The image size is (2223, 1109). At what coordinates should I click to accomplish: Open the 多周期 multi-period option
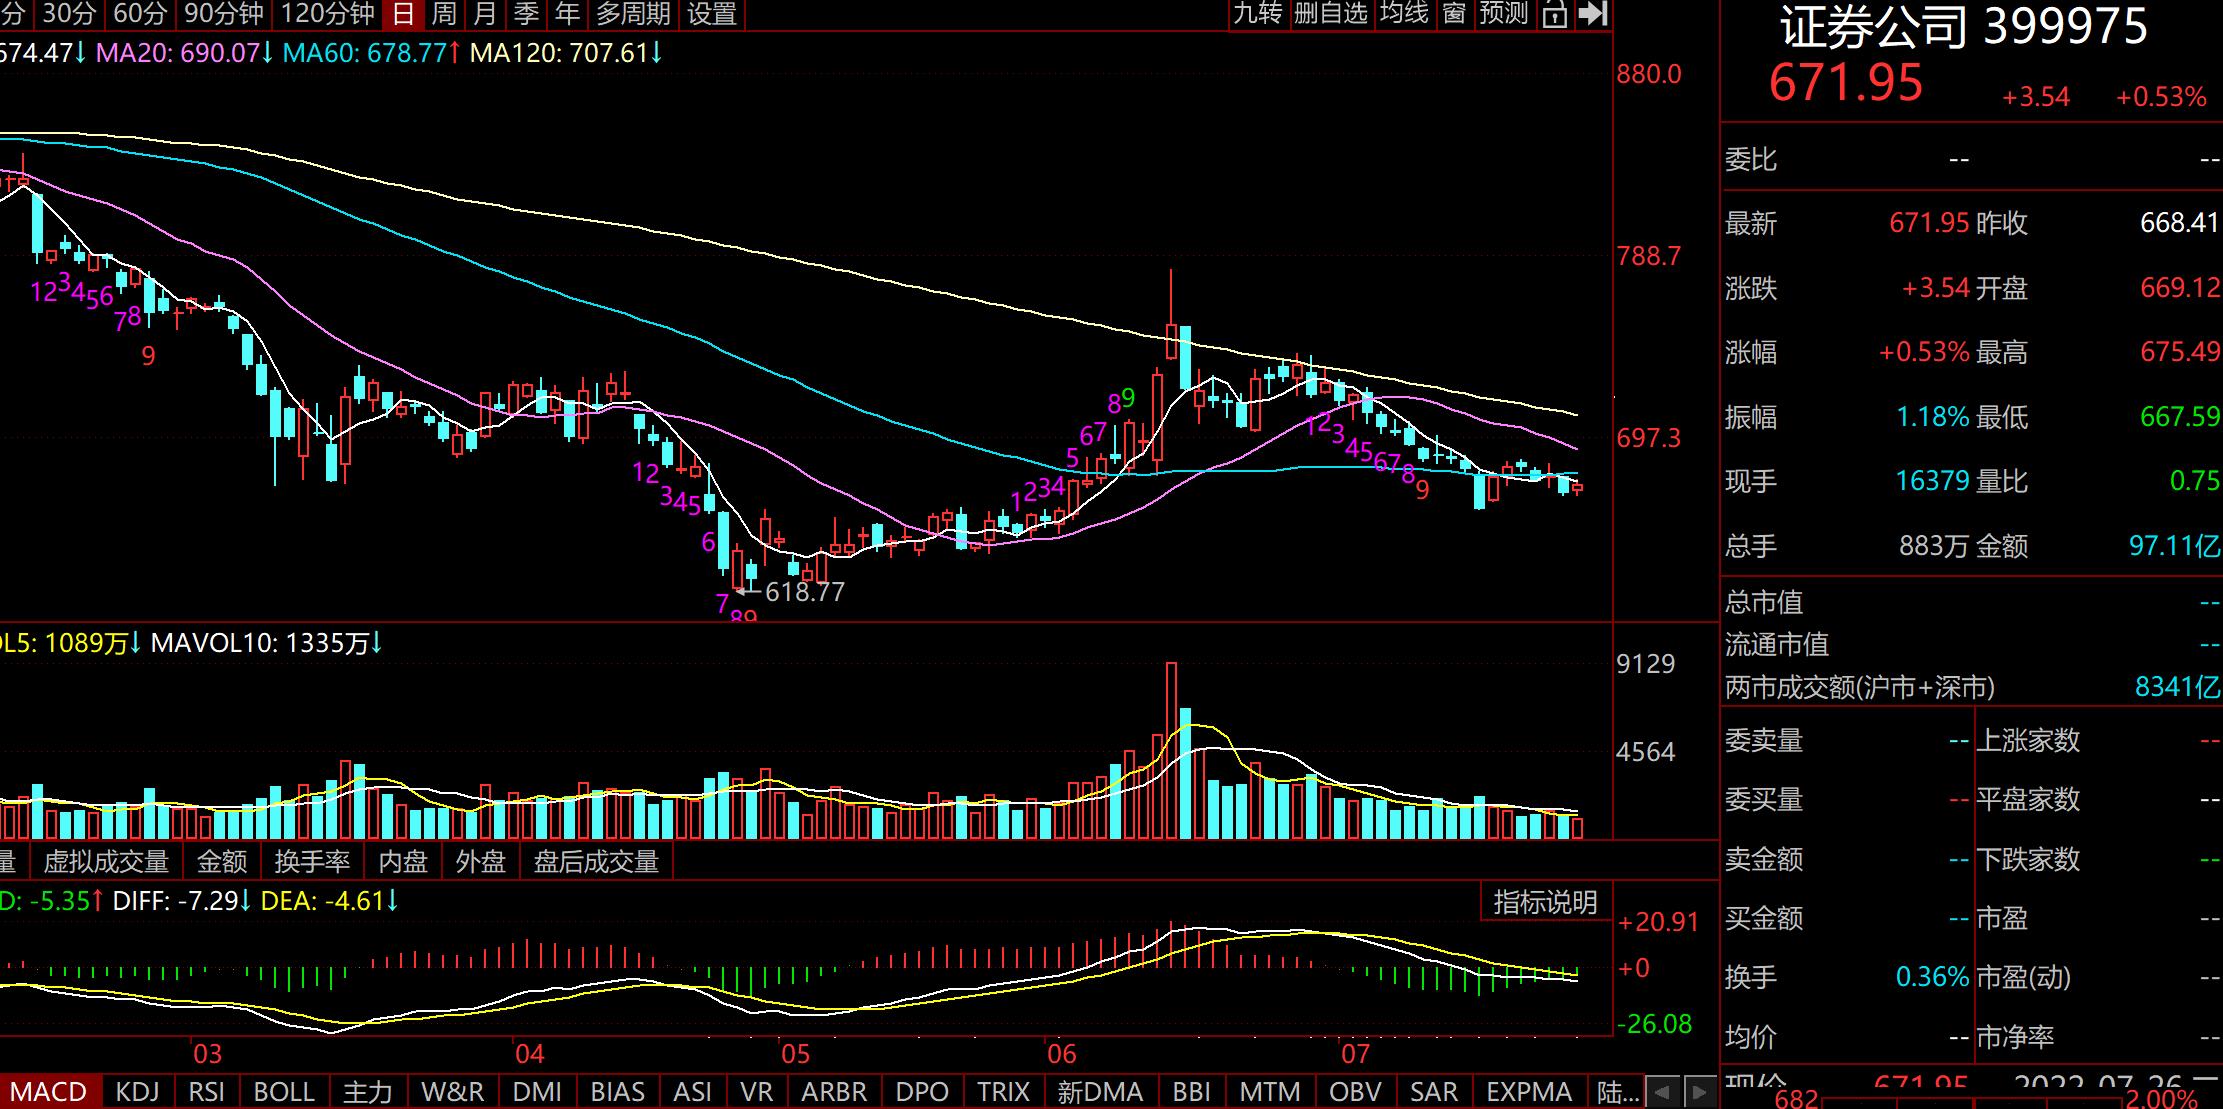click(632, 14)
